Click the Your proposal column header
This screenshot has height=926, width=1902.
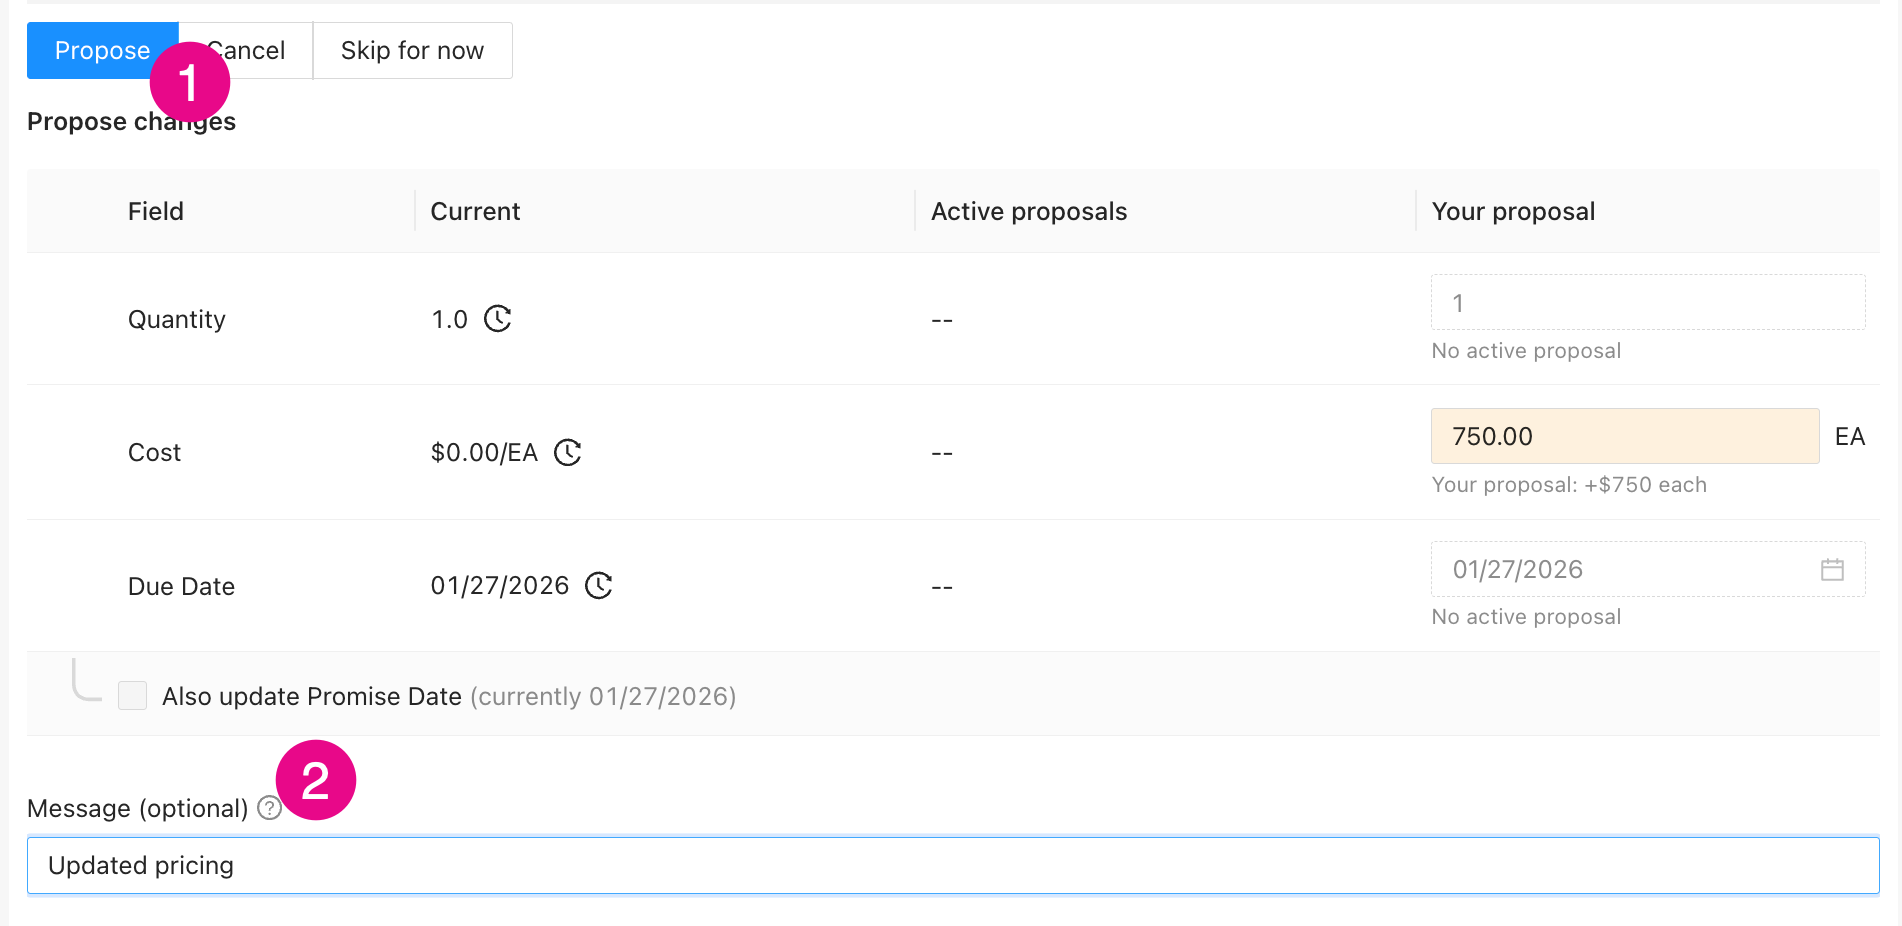click(1513, 211)
